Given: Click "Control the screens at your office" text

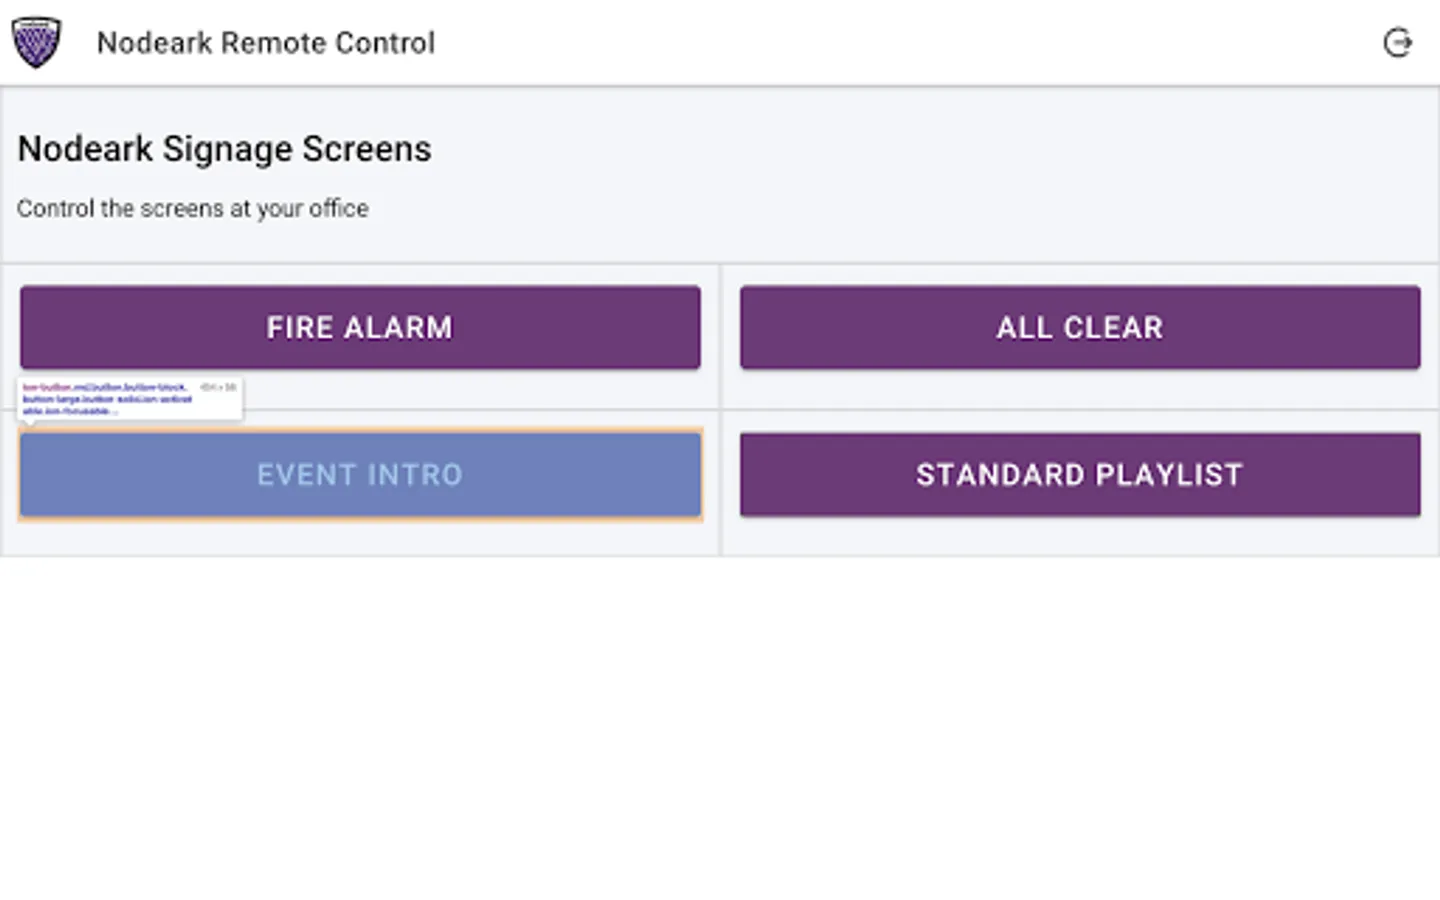Looking at the screenshot, I should (193, 209).
